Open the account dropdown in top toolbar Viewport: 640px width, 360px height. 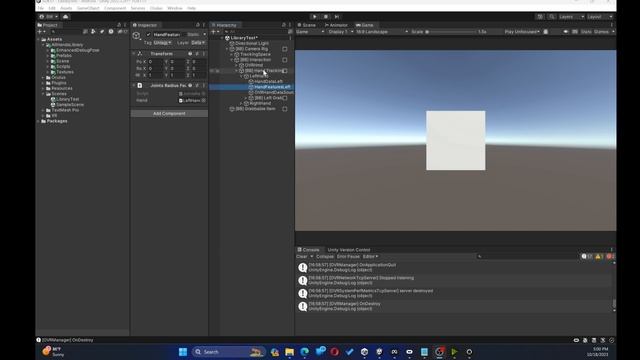49,17
